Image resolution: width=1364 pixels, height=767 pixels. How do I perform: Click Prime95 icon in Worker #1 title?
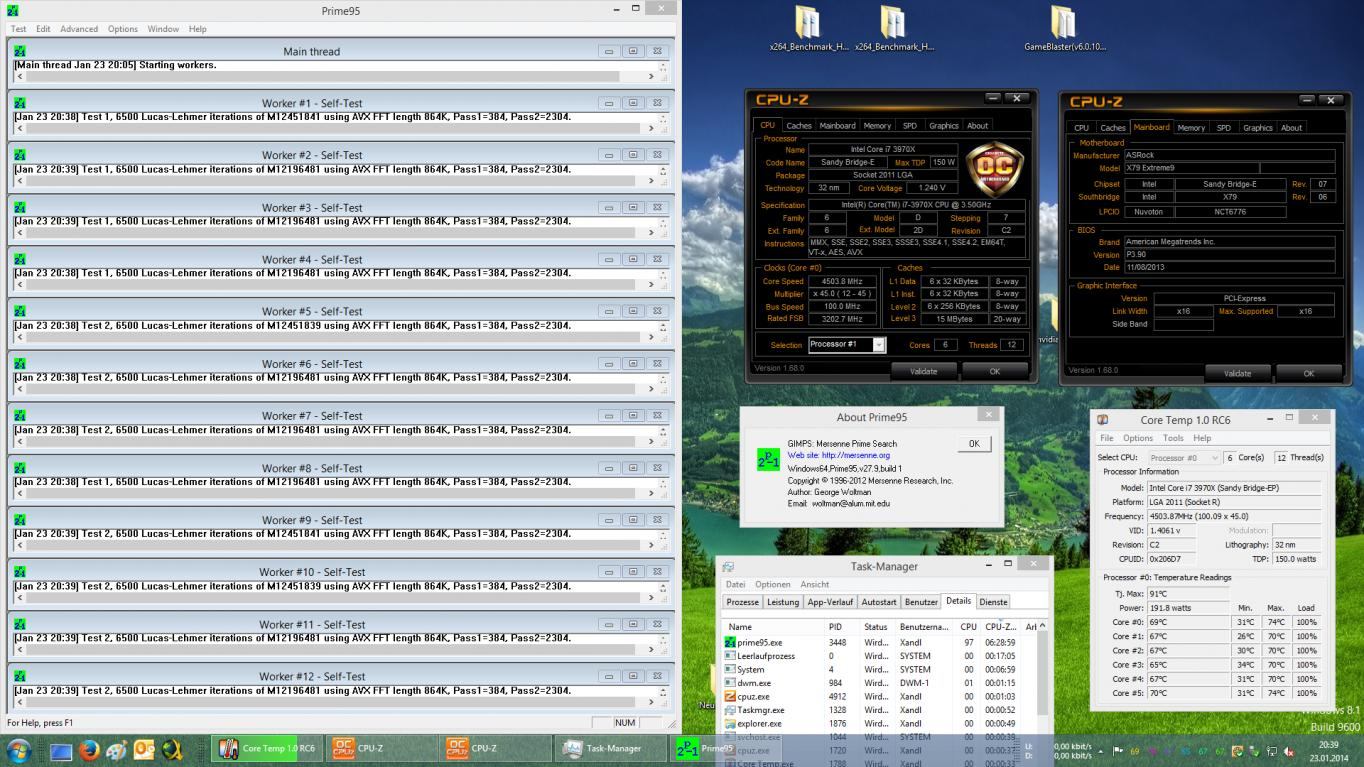pyautogui.click(x=19, y=103)
